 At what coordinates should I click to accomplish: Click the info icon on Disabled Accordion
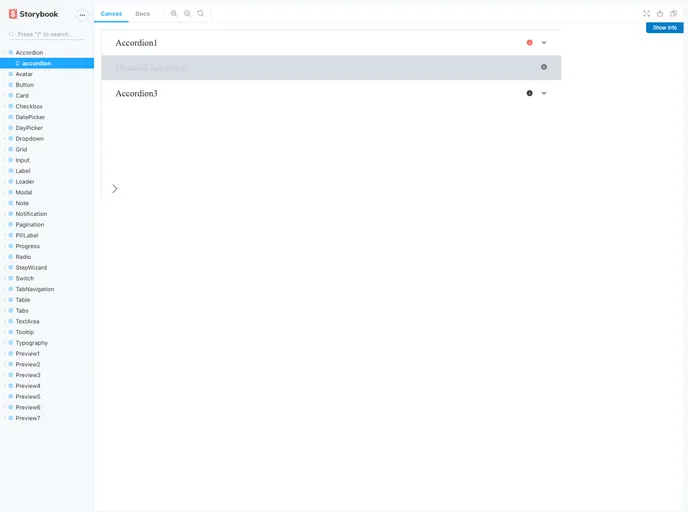point(544,67)
